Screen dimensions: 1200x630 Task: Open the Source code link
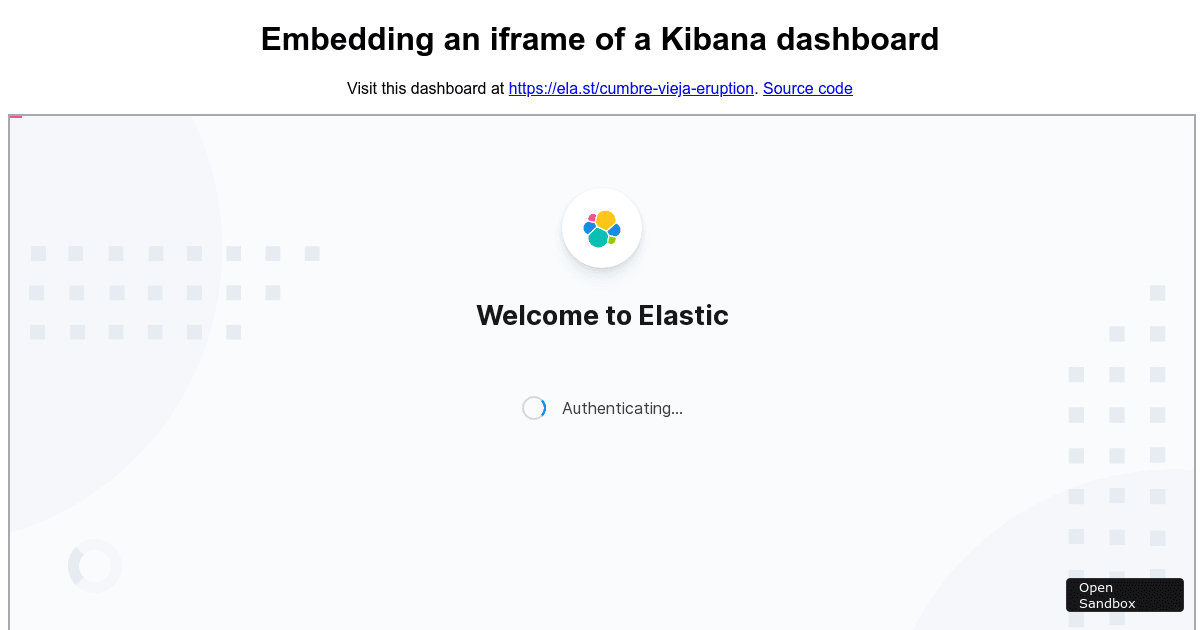(807, 89)
